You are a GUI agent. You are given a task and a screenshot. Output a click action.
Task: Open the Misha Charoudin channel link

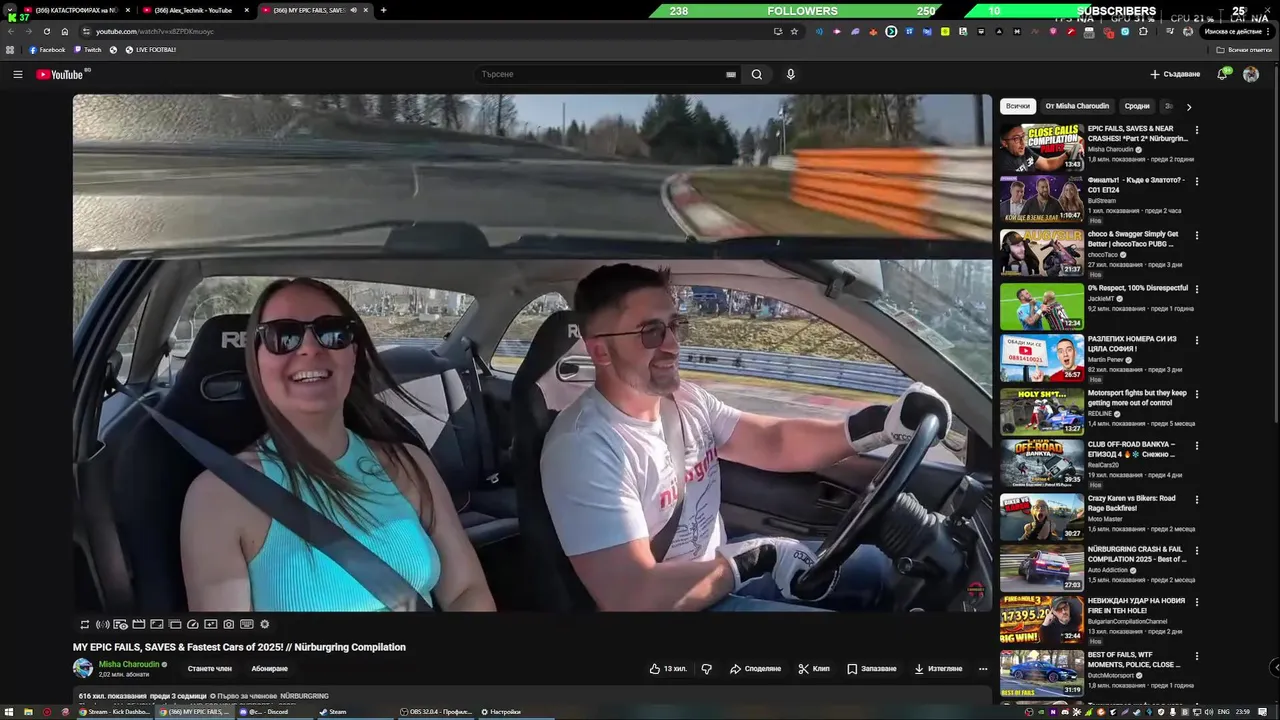128,664
